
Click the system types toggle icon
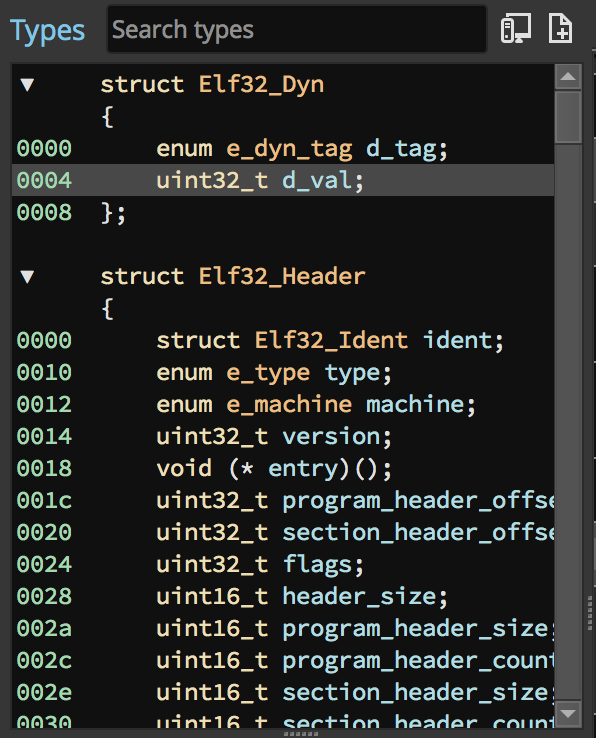tap(515, 29)
